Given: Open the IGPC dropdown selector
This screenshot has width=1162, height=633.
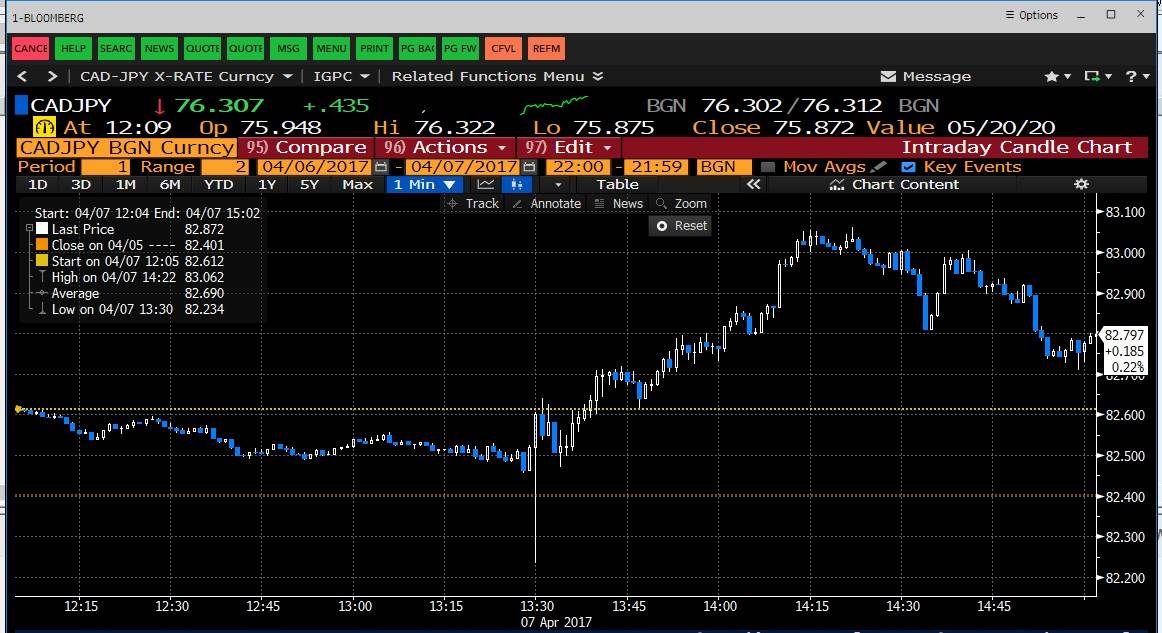Looking at the screenshot, I should (339, 76).
